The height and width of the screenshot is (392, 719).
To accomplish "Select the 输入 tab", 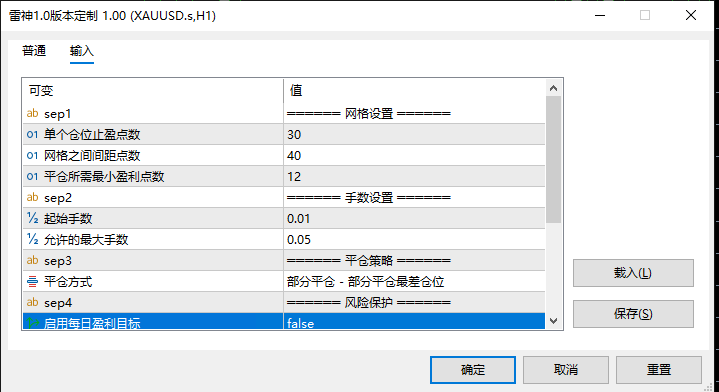I will point(82,50).
